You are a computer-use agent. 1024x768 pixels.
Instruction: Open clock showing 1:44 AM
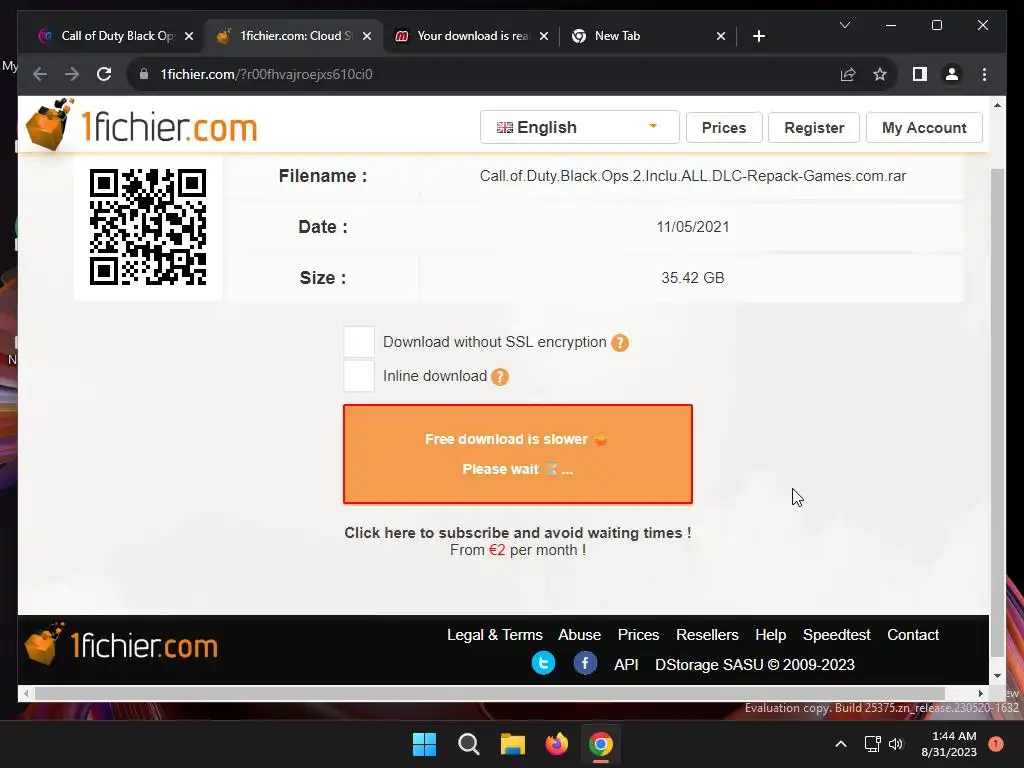[x=949, y=744]
